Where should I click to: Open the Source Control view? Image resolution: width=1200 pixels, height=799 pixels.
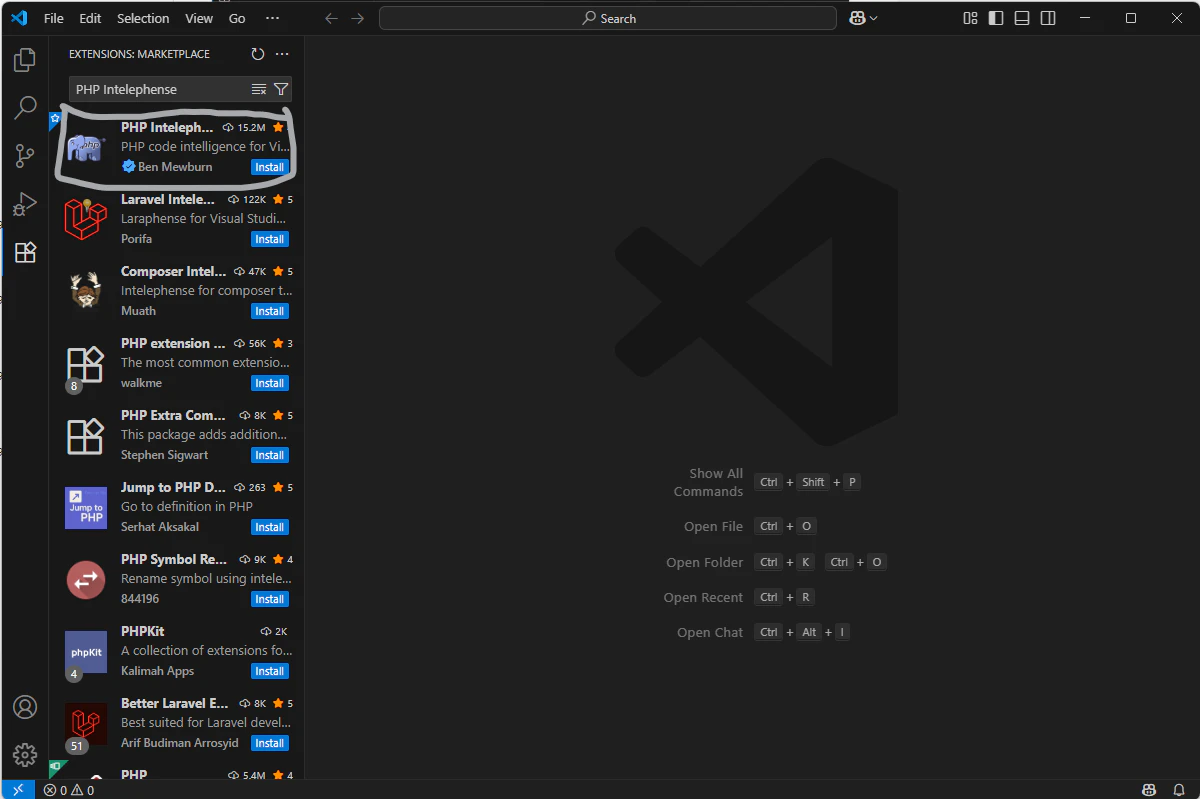coord(24,156)
